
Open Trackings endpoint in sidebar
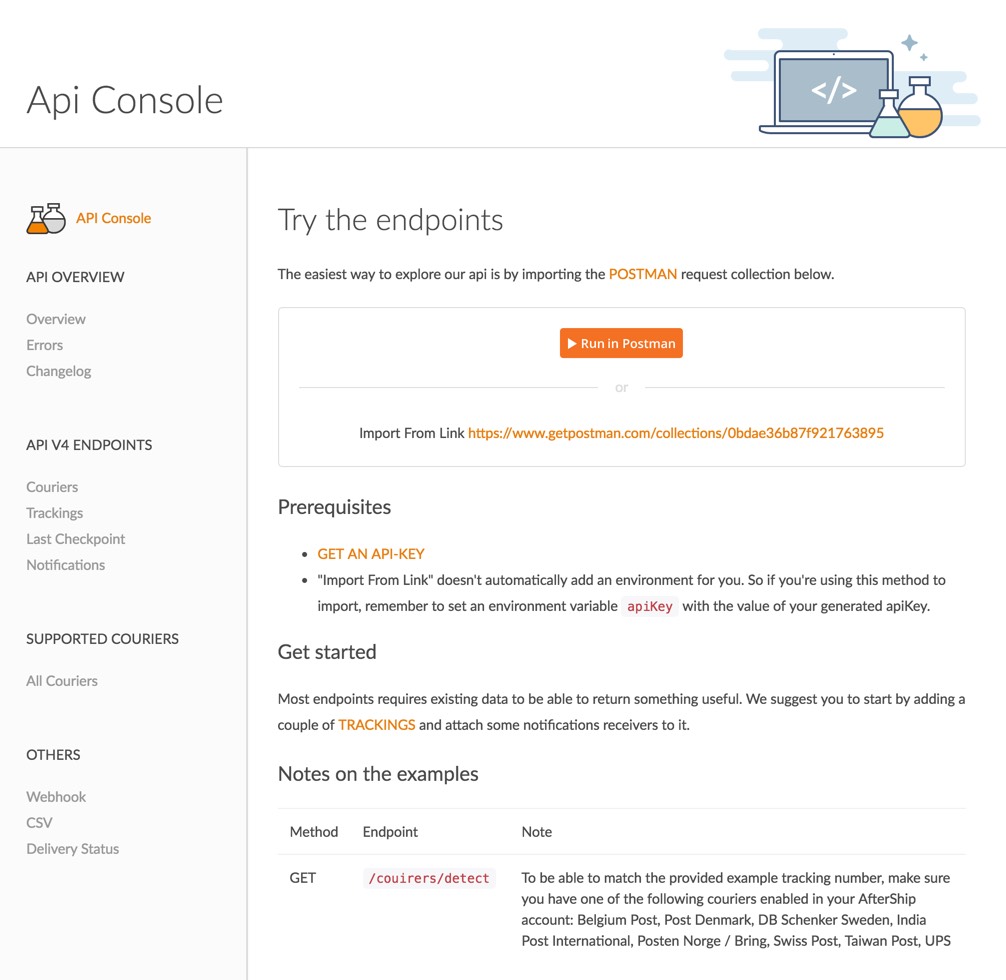pos(55,513)
